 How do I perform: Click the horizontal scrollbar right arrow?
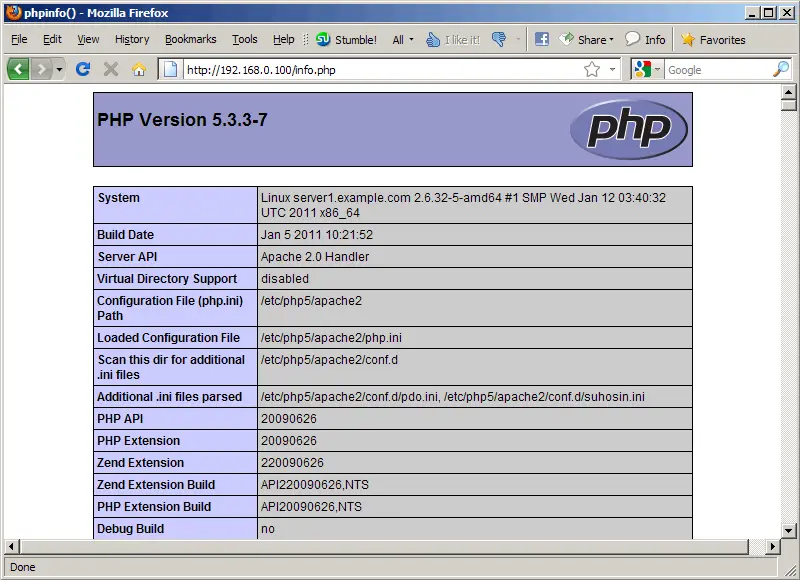[772, 546]
